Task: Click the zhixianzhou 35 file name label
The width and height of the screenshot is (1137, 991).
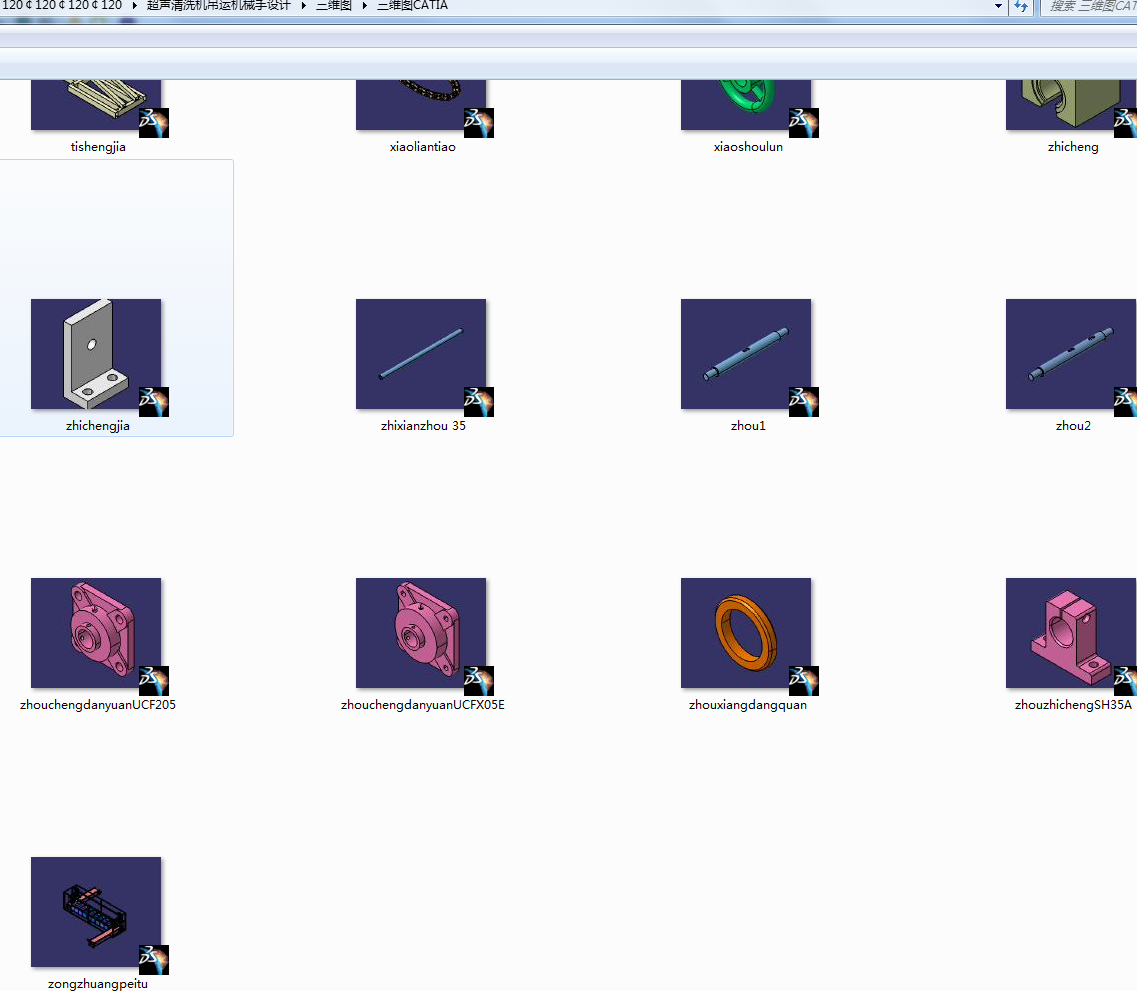Action: (423, 426)
